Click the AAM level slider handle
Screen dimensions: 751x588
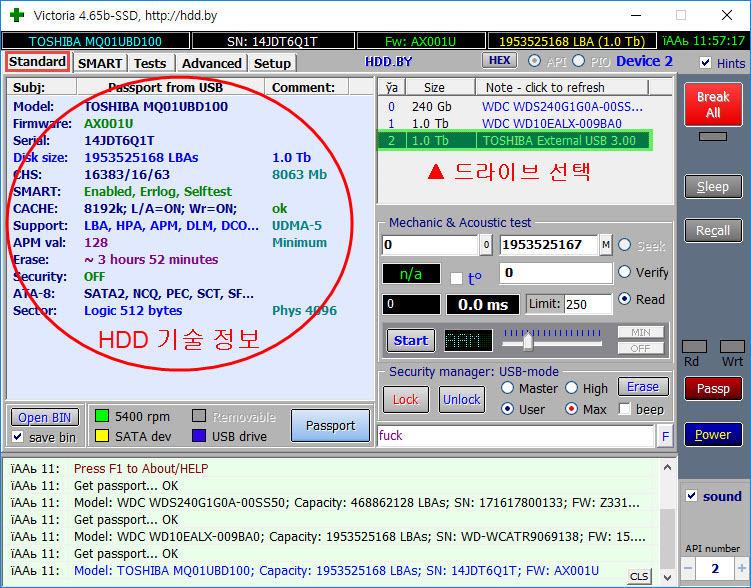(x=528, y=341)
